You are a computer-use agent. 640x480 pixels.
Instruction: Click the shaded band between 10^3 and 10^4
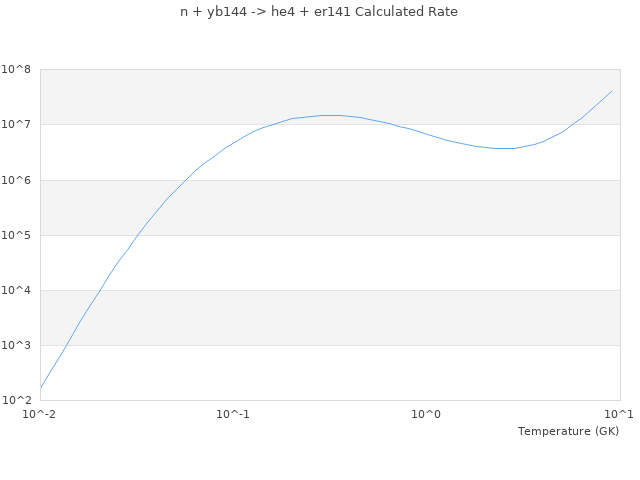point(330,317)
